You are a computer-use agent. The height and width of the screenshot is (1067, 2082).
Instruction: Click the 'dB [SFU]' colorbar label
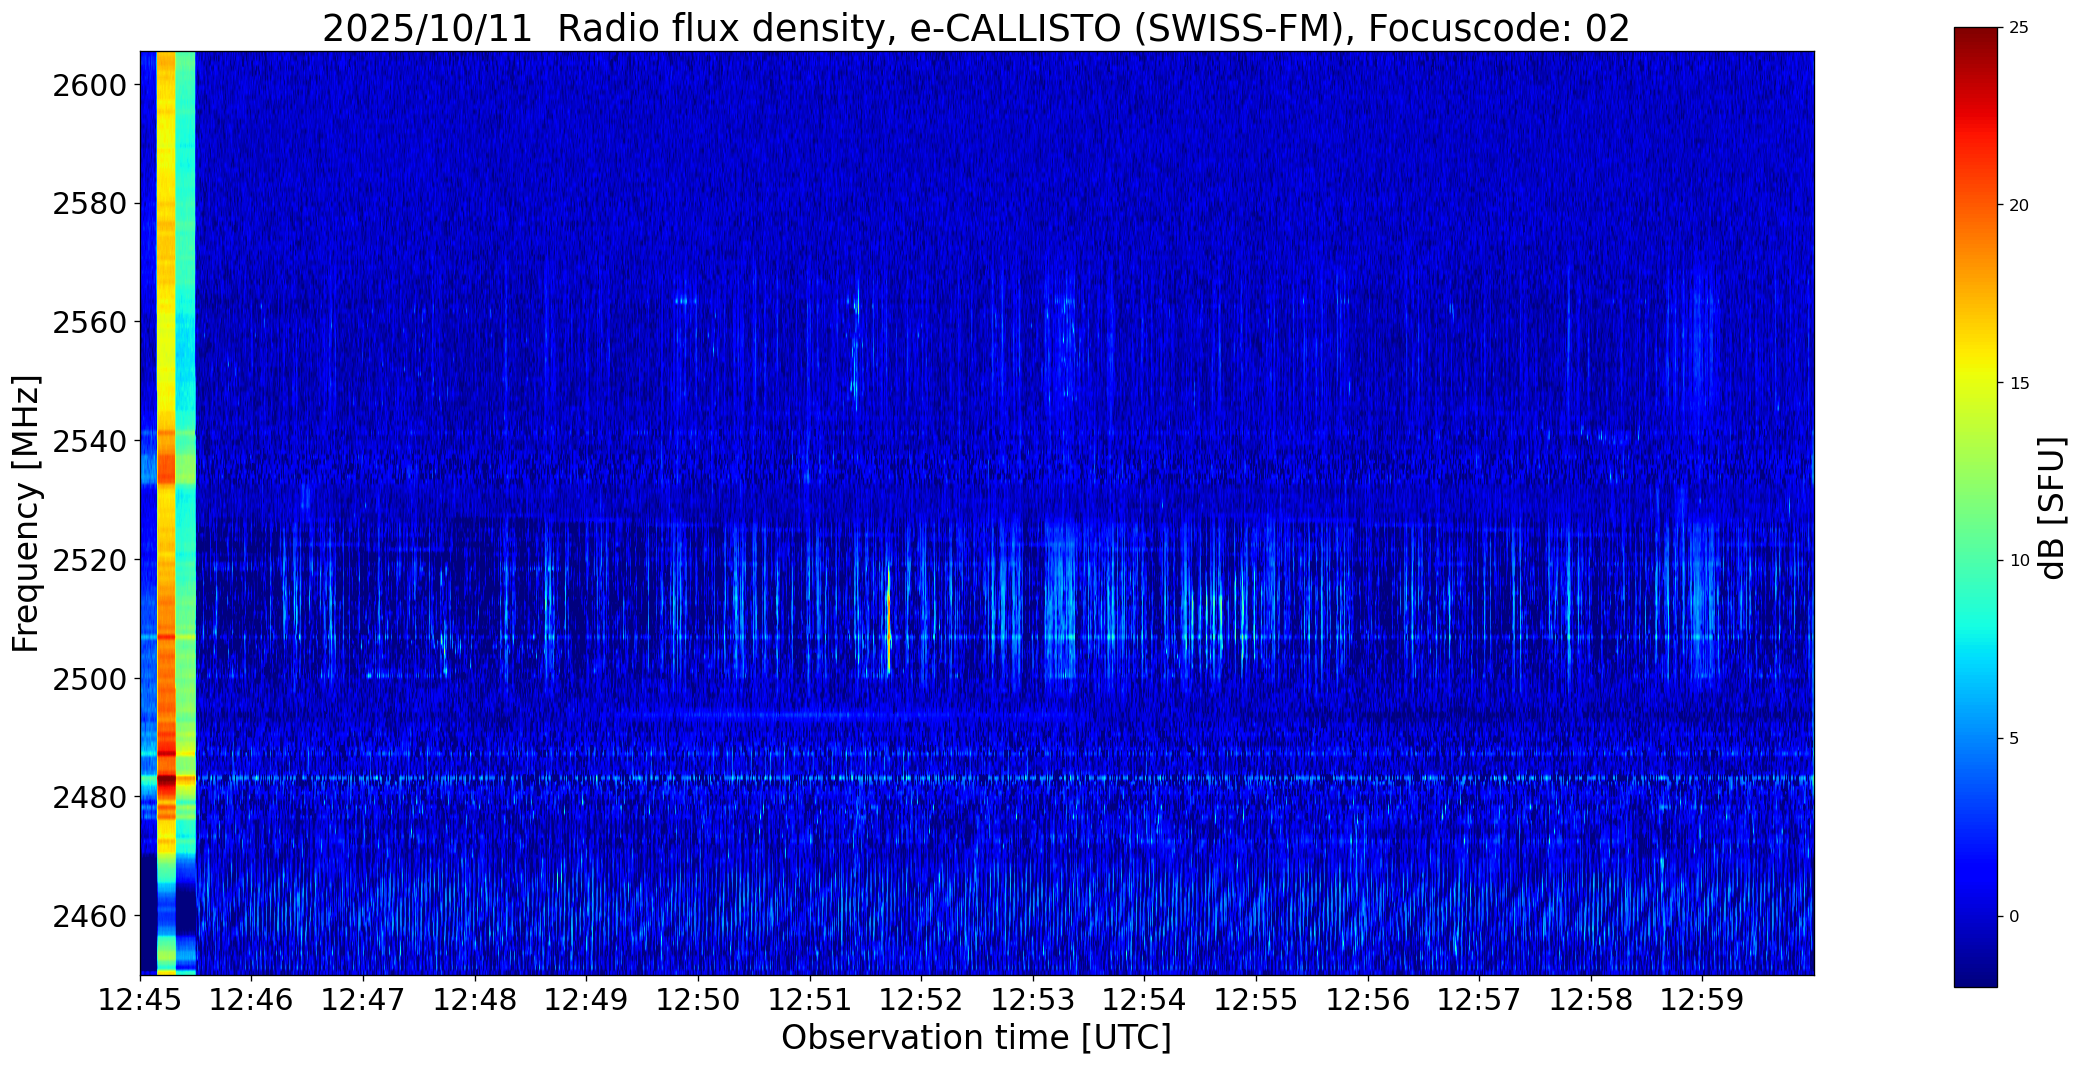2052,507
